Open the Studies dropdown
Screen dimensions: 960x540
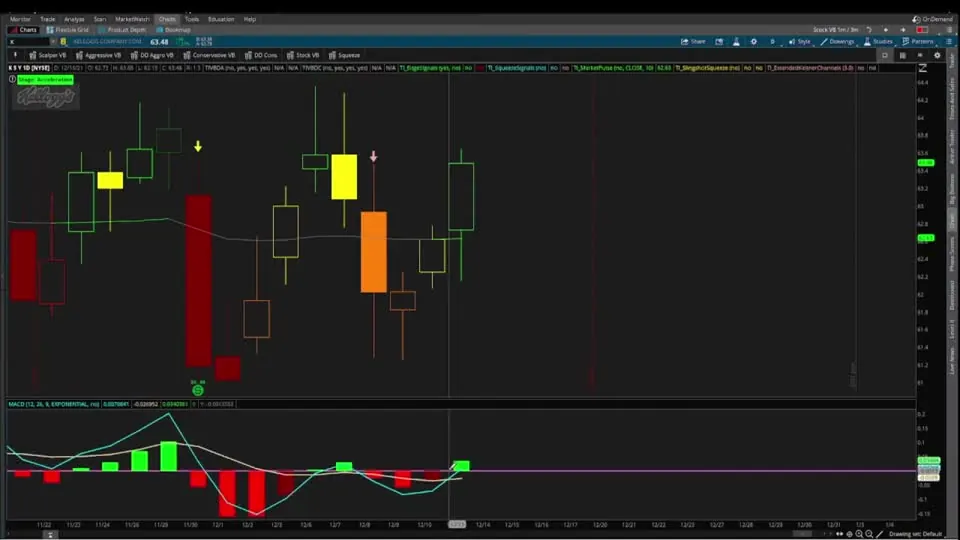tap(878, 42)
